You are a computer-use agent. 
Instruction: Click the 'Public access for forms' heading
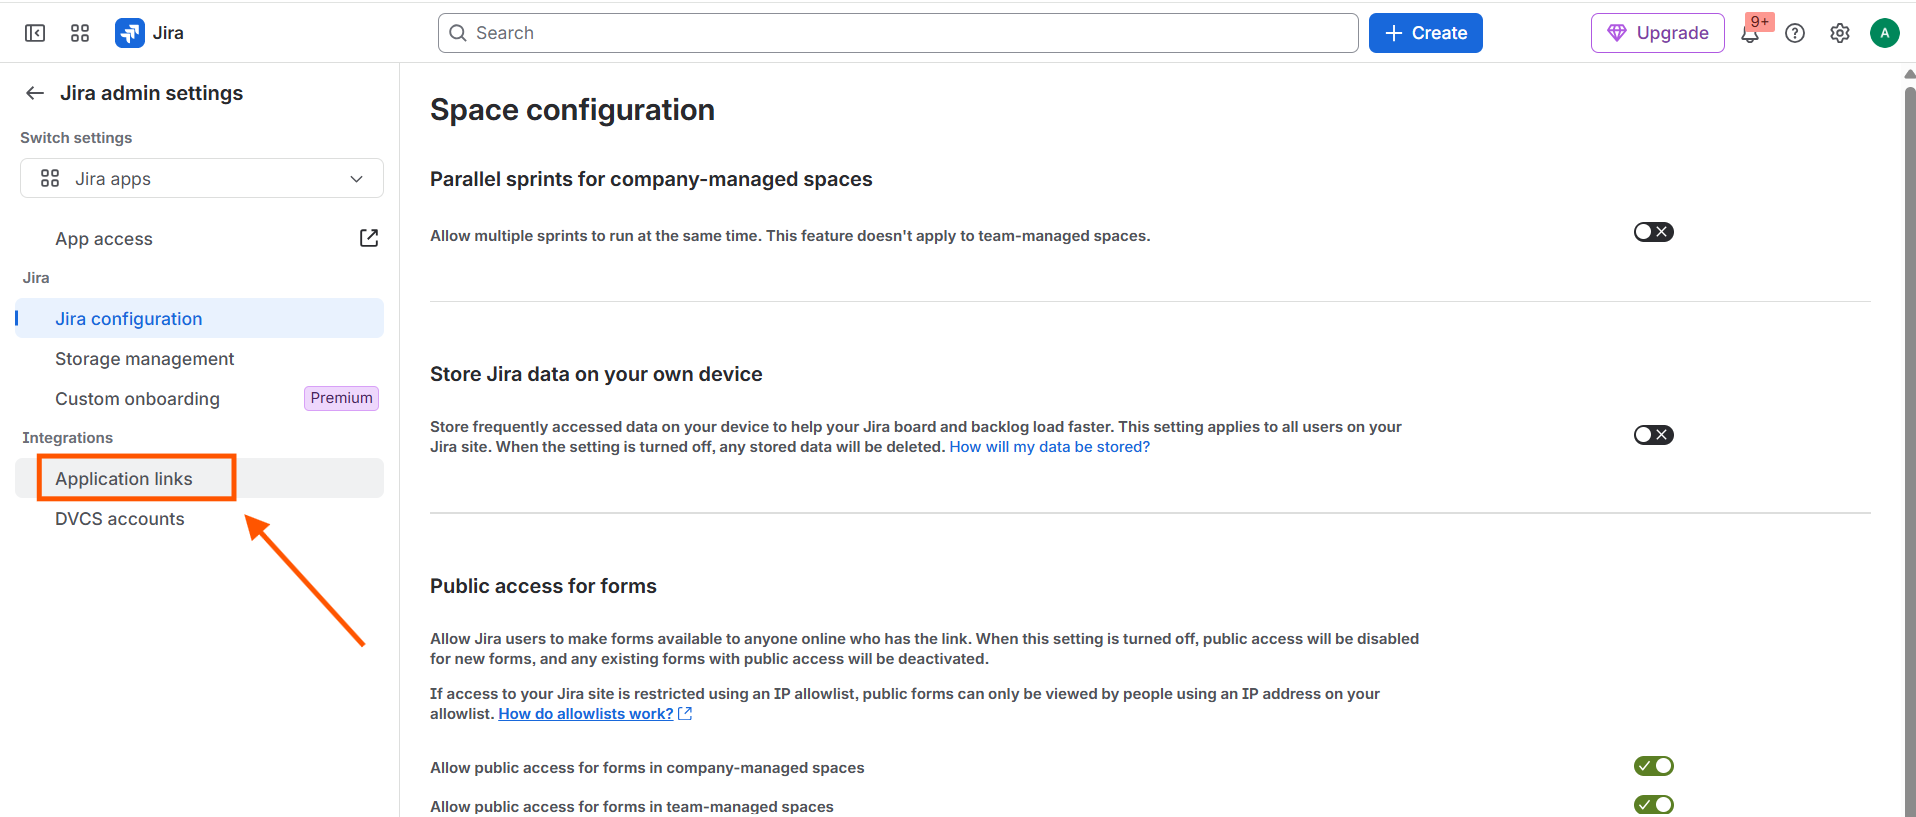(x=543, y=586)
